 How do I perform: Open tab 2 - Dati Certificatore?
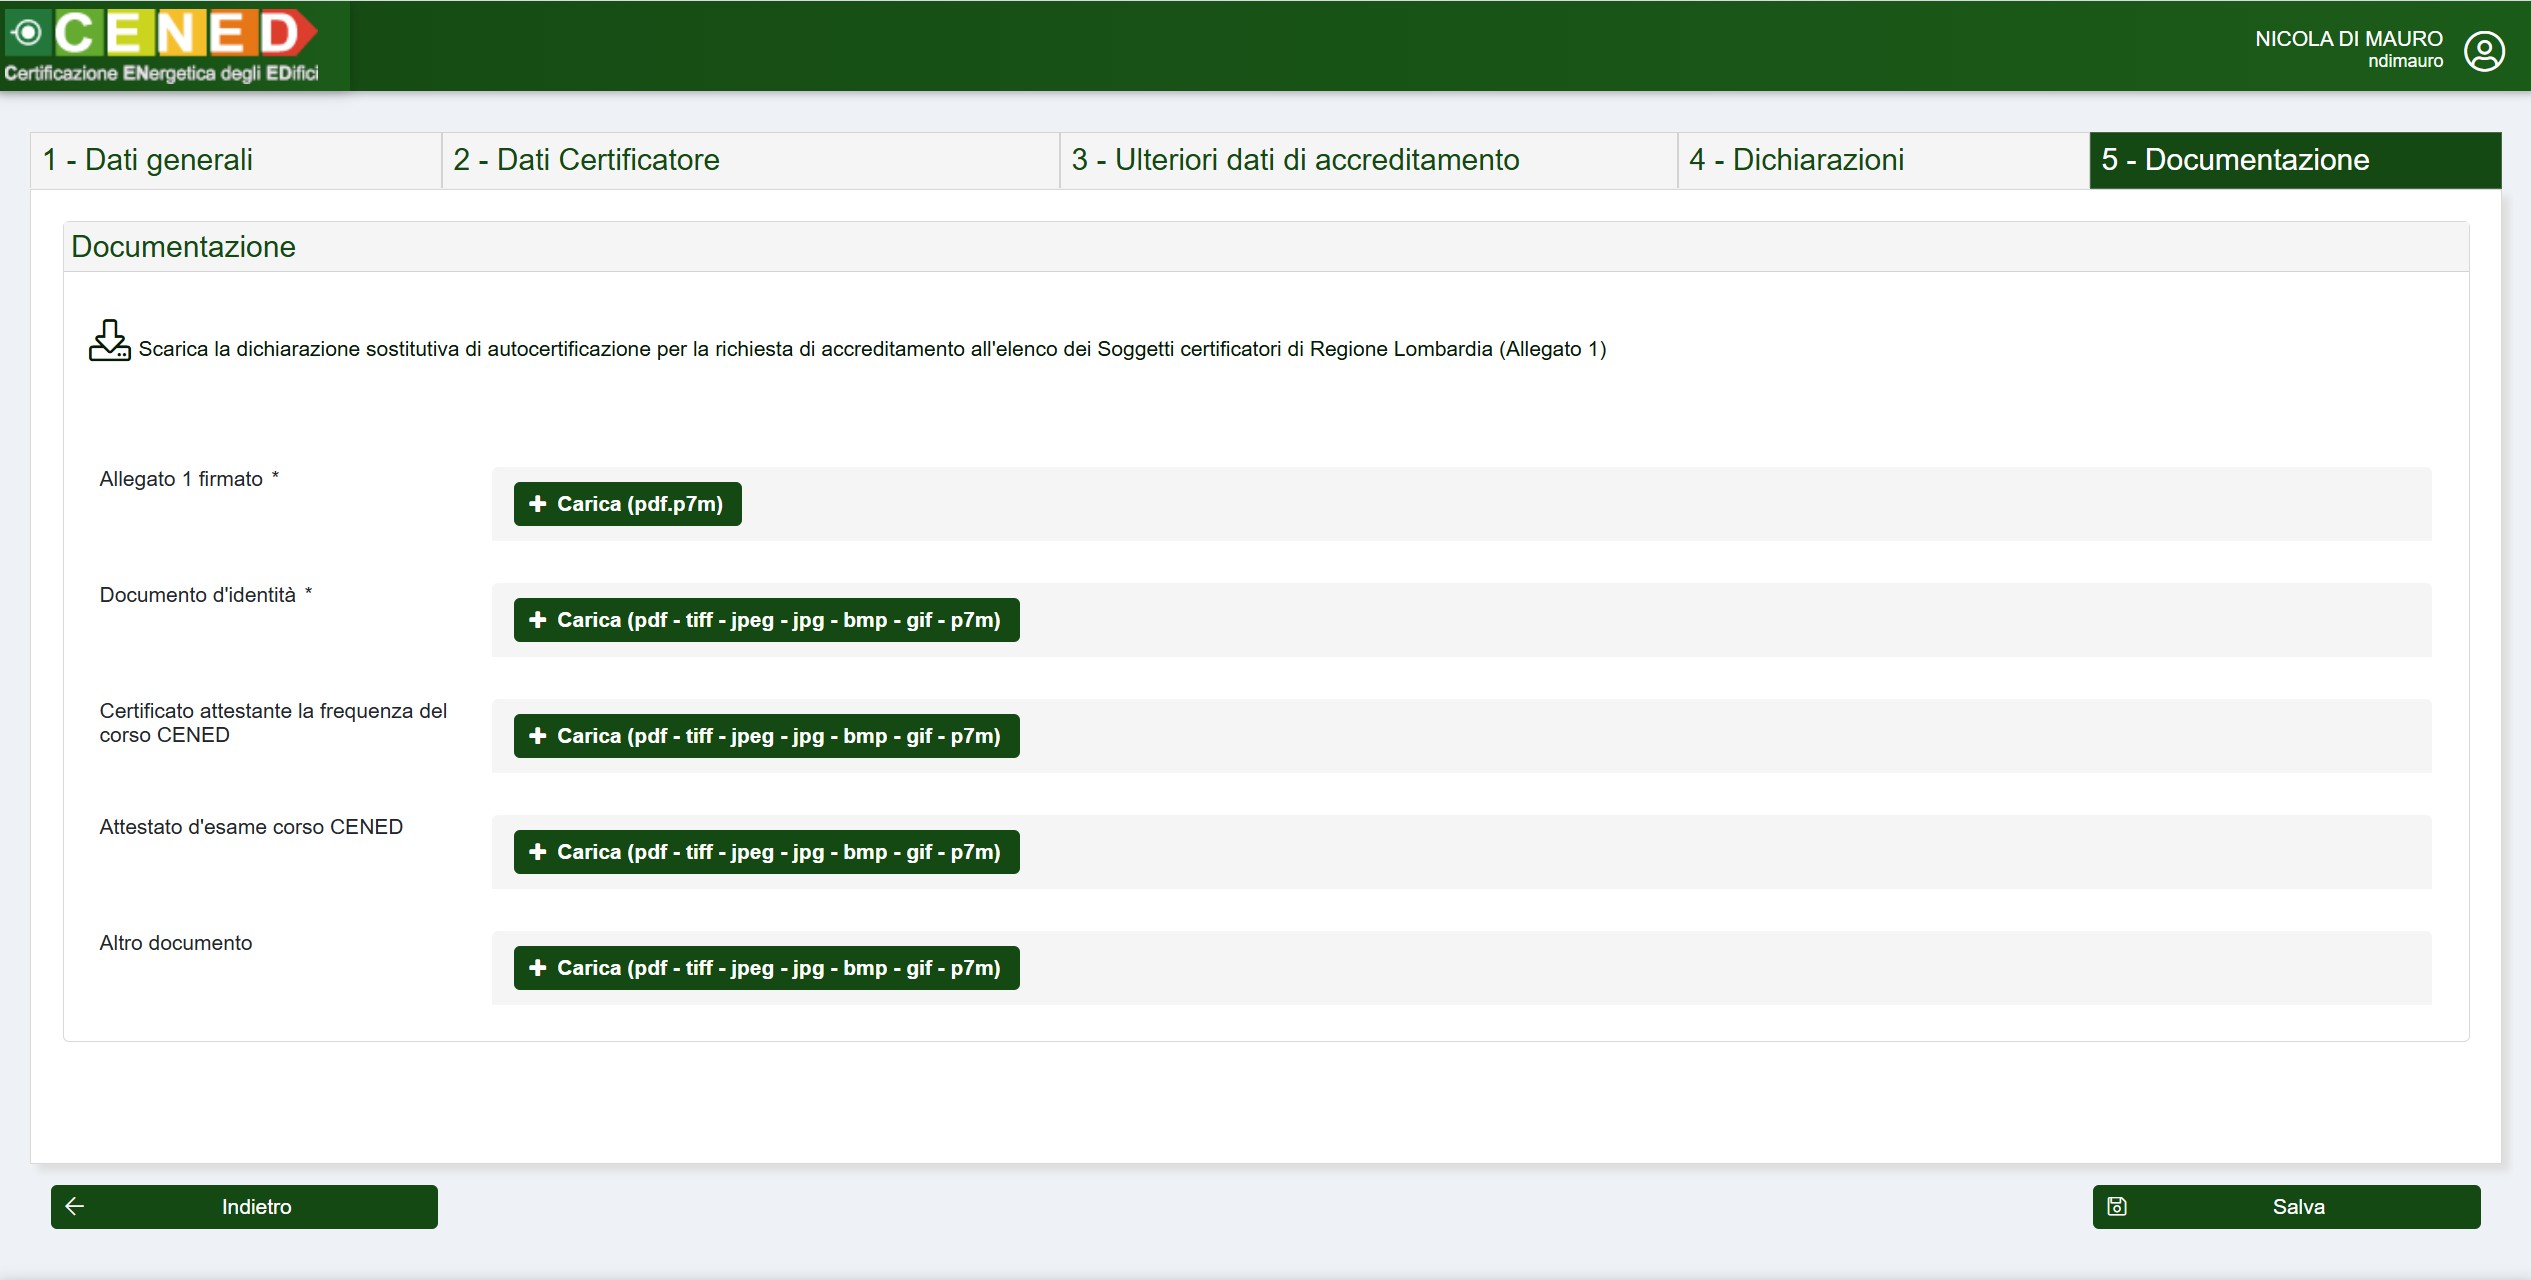coord(751,160)
